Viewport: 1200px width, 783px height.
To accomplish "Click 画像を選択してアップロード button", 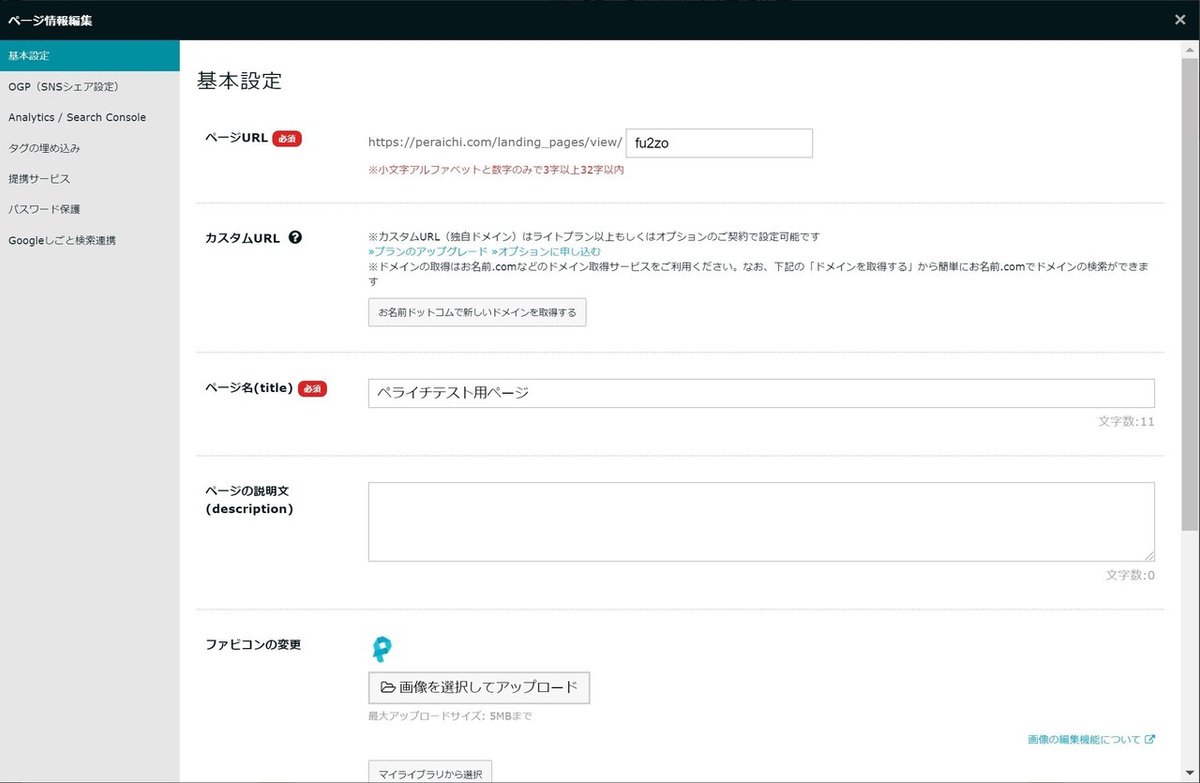I will coord(479,688).
